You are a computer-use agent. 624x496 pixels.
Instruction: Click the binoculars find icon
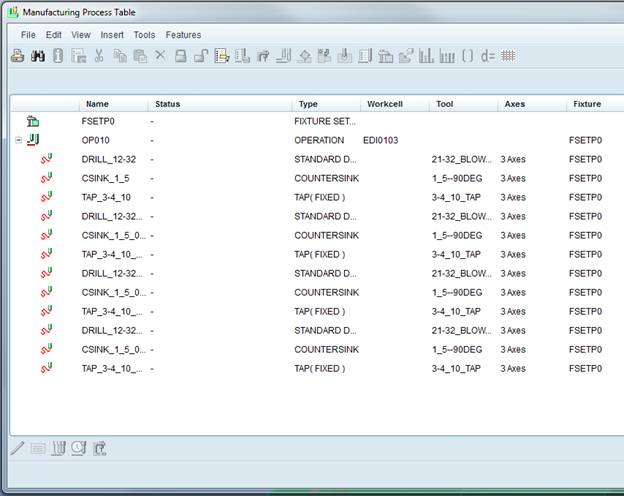(37, 56)
